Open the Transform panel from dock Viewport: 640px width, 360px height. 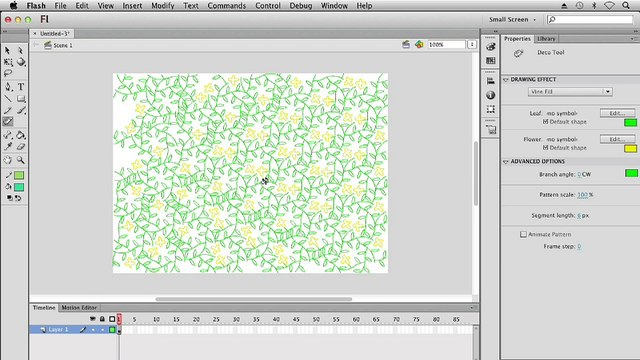491,109
